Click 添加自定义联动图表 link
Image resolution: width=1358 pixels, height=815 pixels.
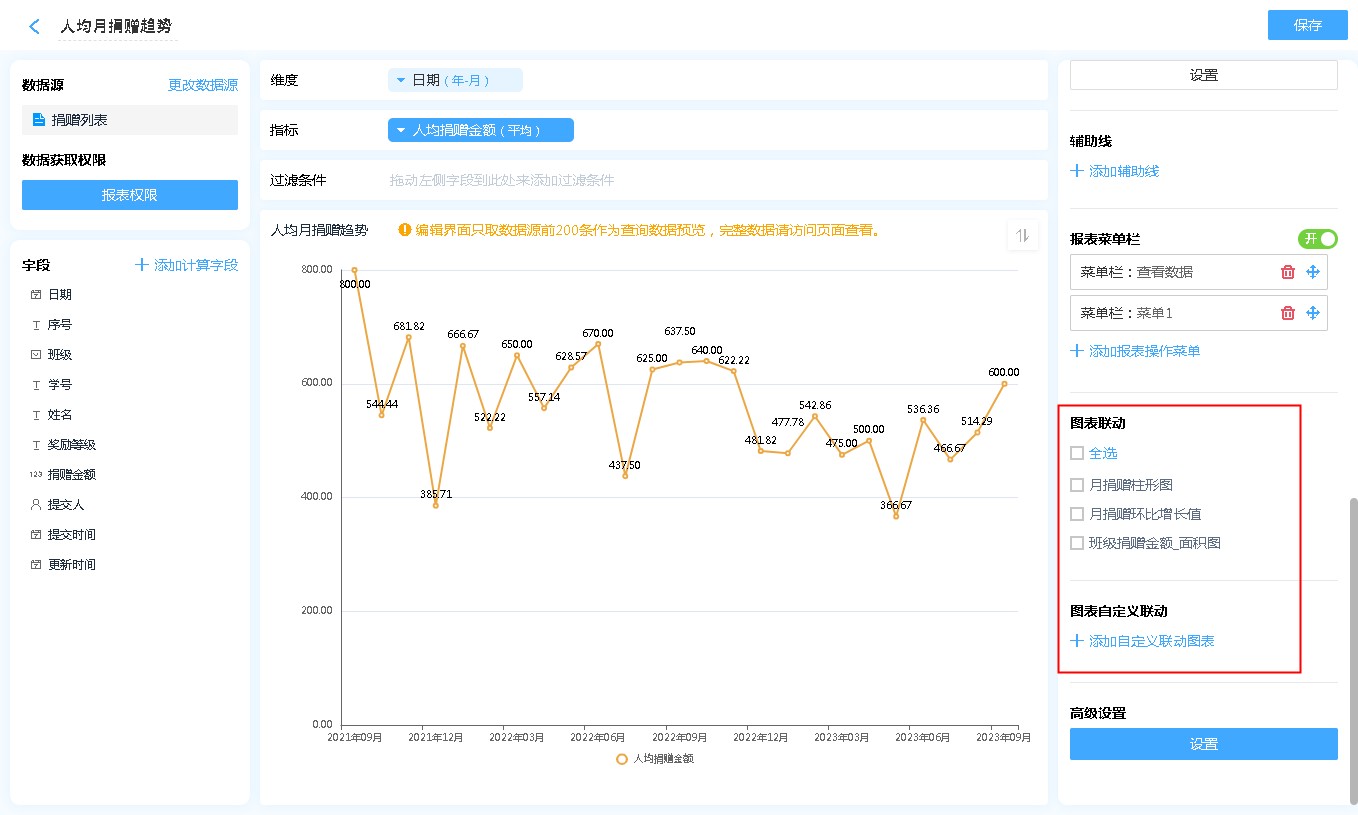(x=1151, y=641)
